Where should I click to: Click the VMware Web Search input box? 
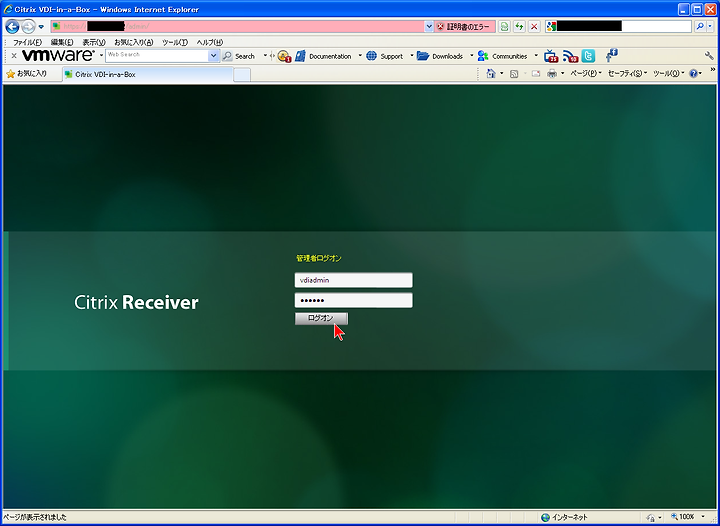157,56
